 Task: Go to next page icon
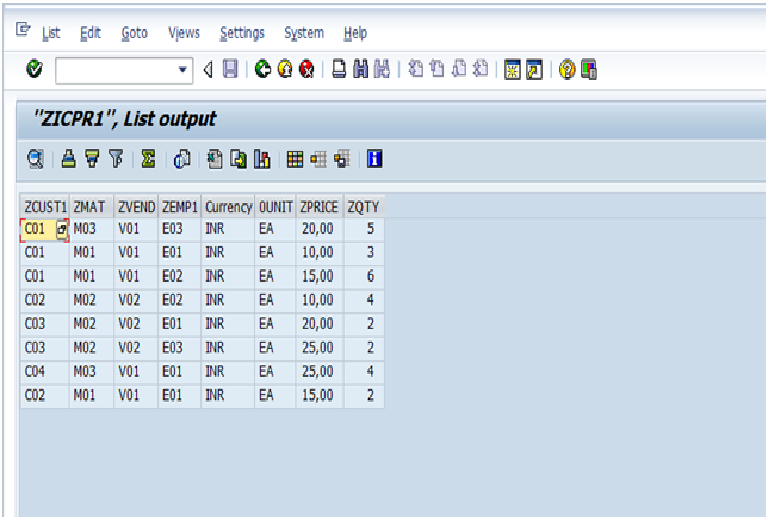[x=459, y=69]
